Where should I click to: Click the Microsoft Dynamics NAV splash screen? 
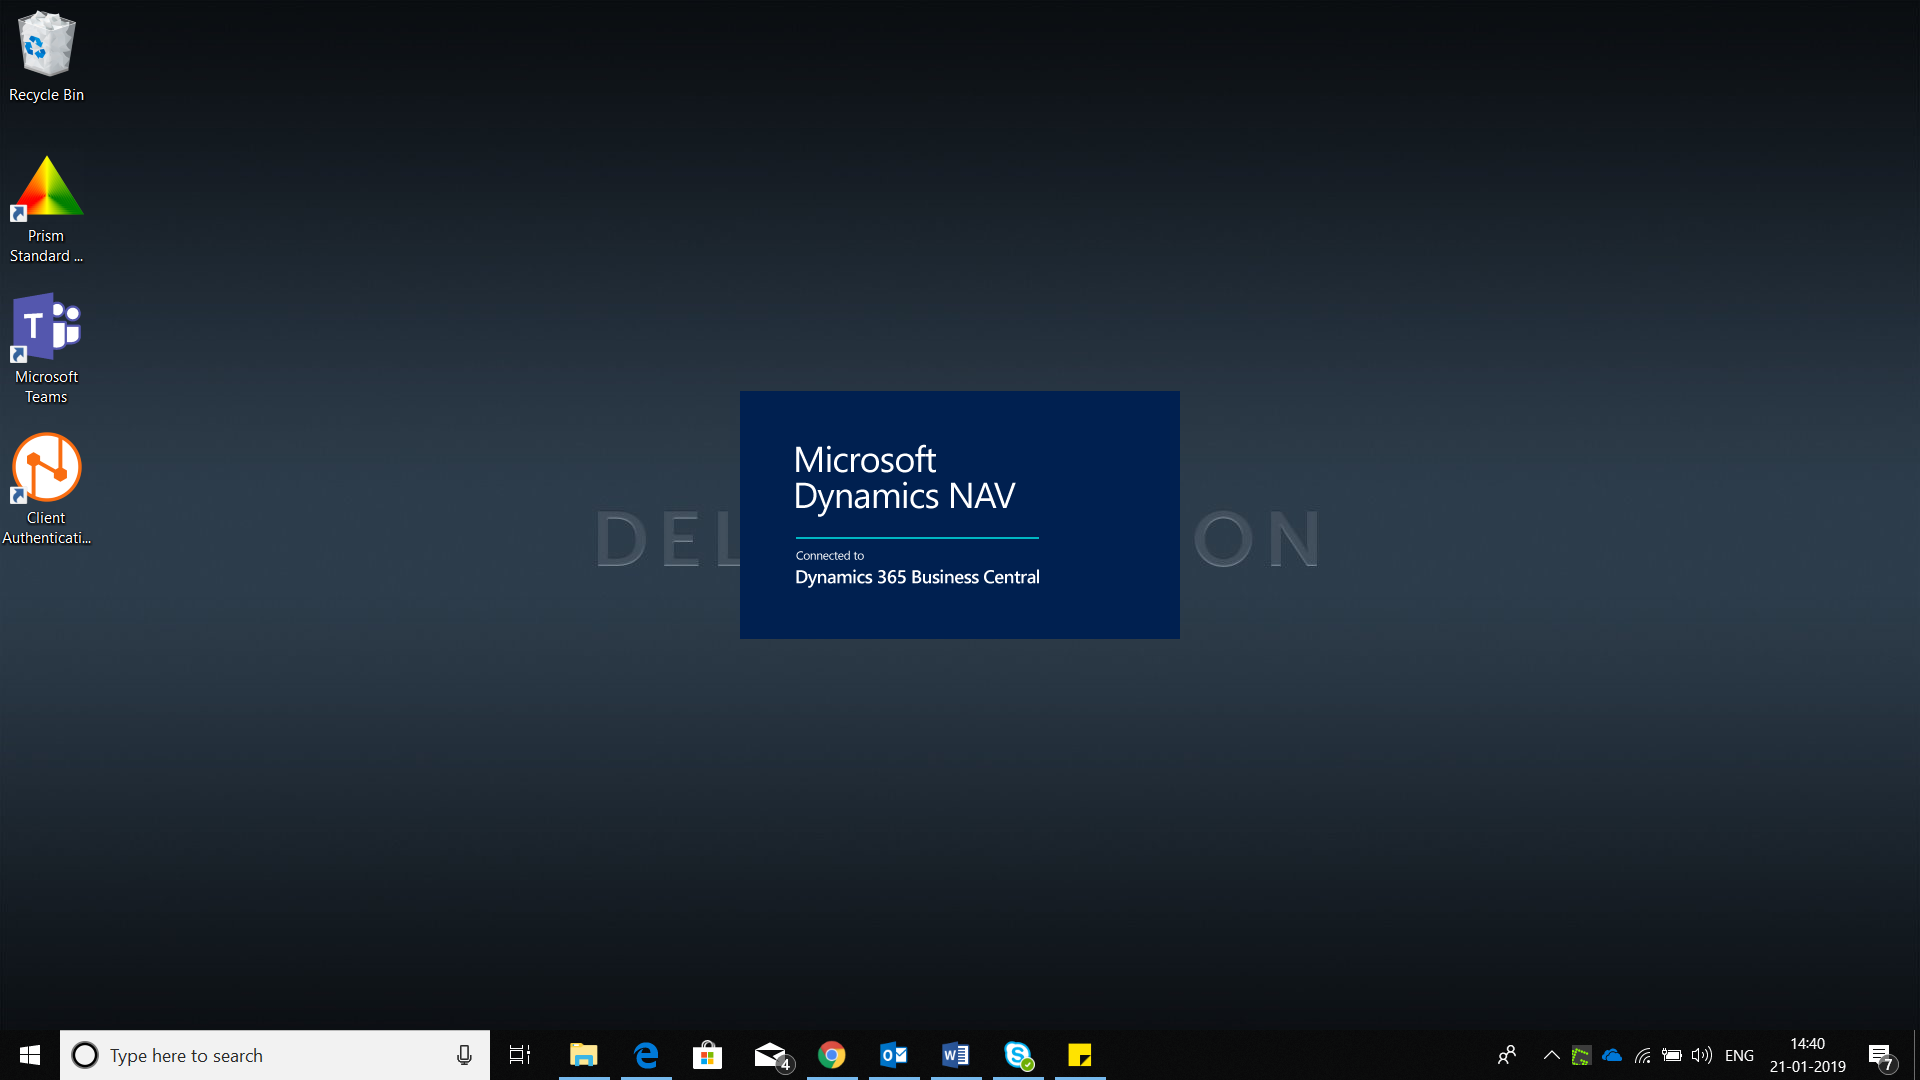(960, 515)
